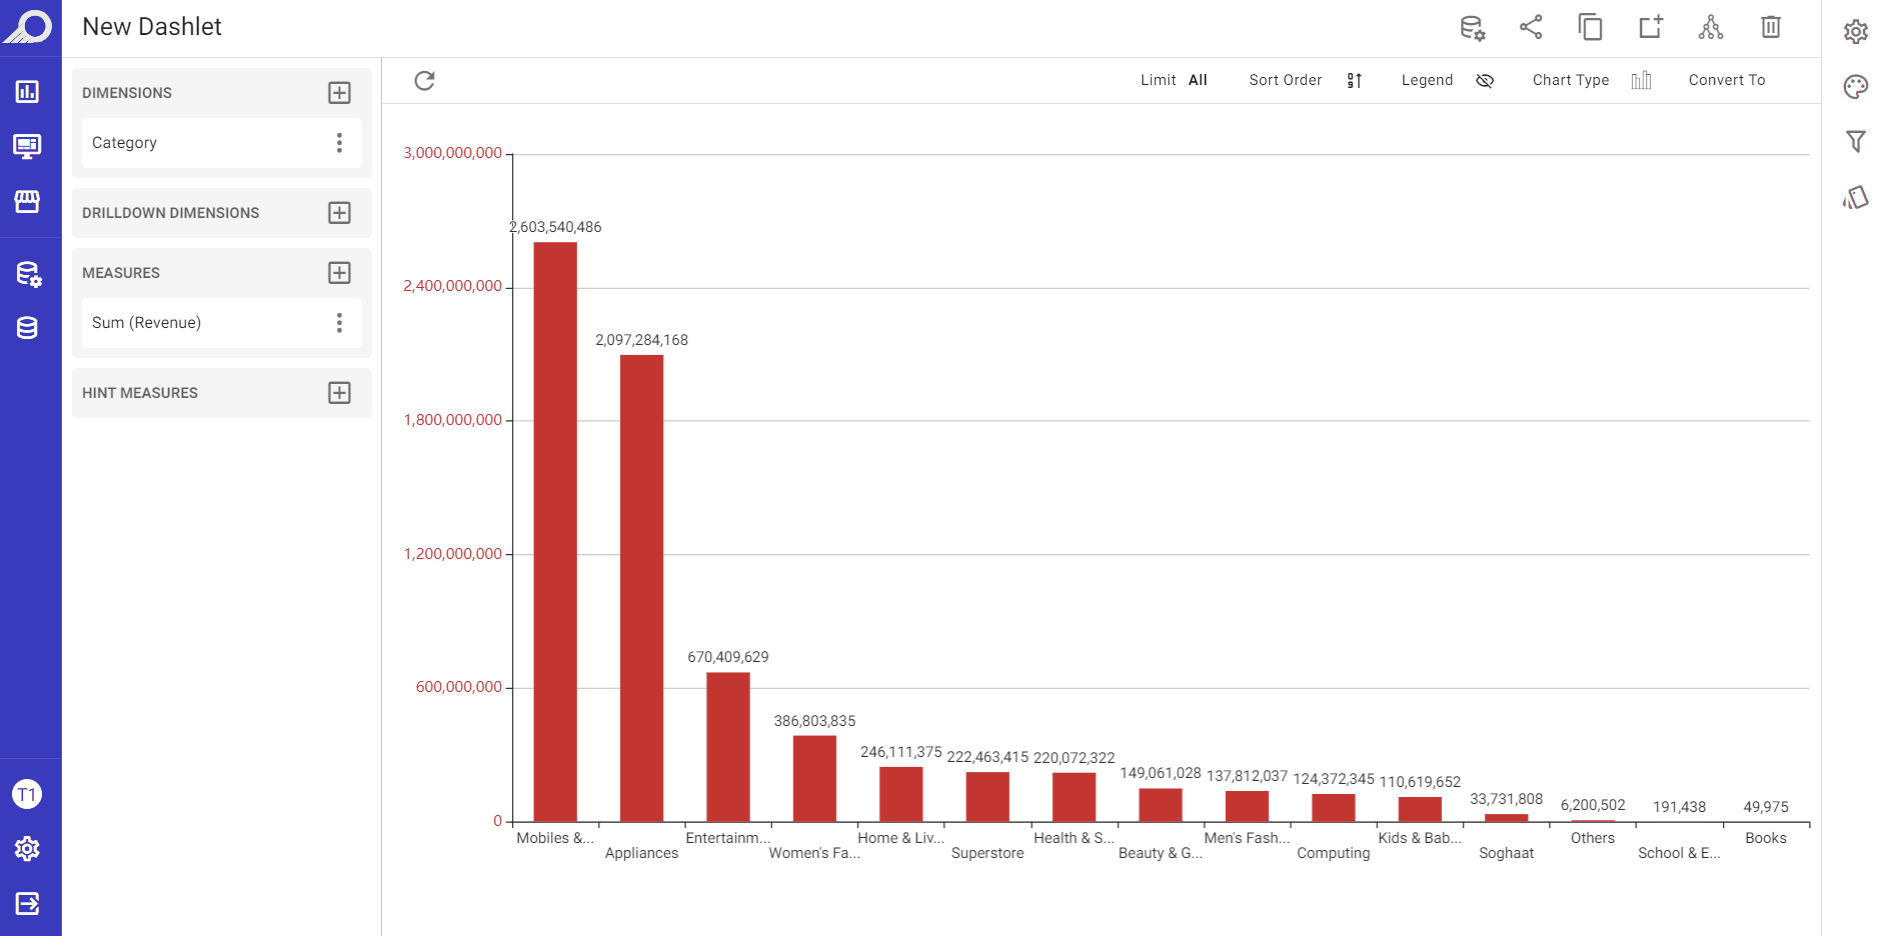Open the Sum (Revenue) measure options menu
The image size is (1883, 936).
pyautogui.click(x=340, y=323)
